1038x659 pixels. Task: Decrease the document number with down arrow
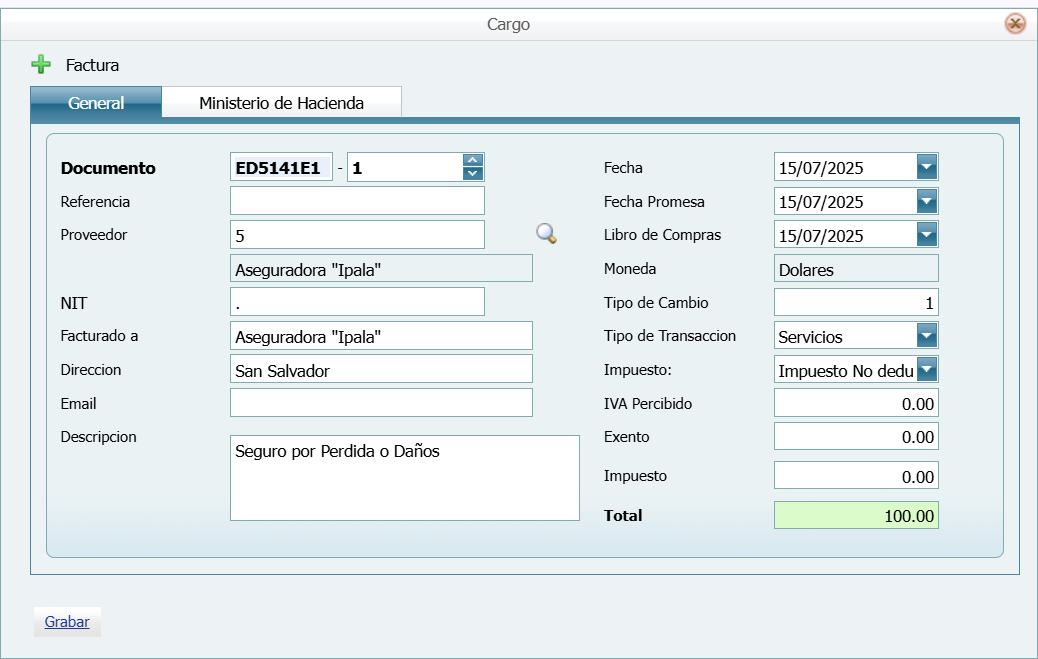pos(473,174)
